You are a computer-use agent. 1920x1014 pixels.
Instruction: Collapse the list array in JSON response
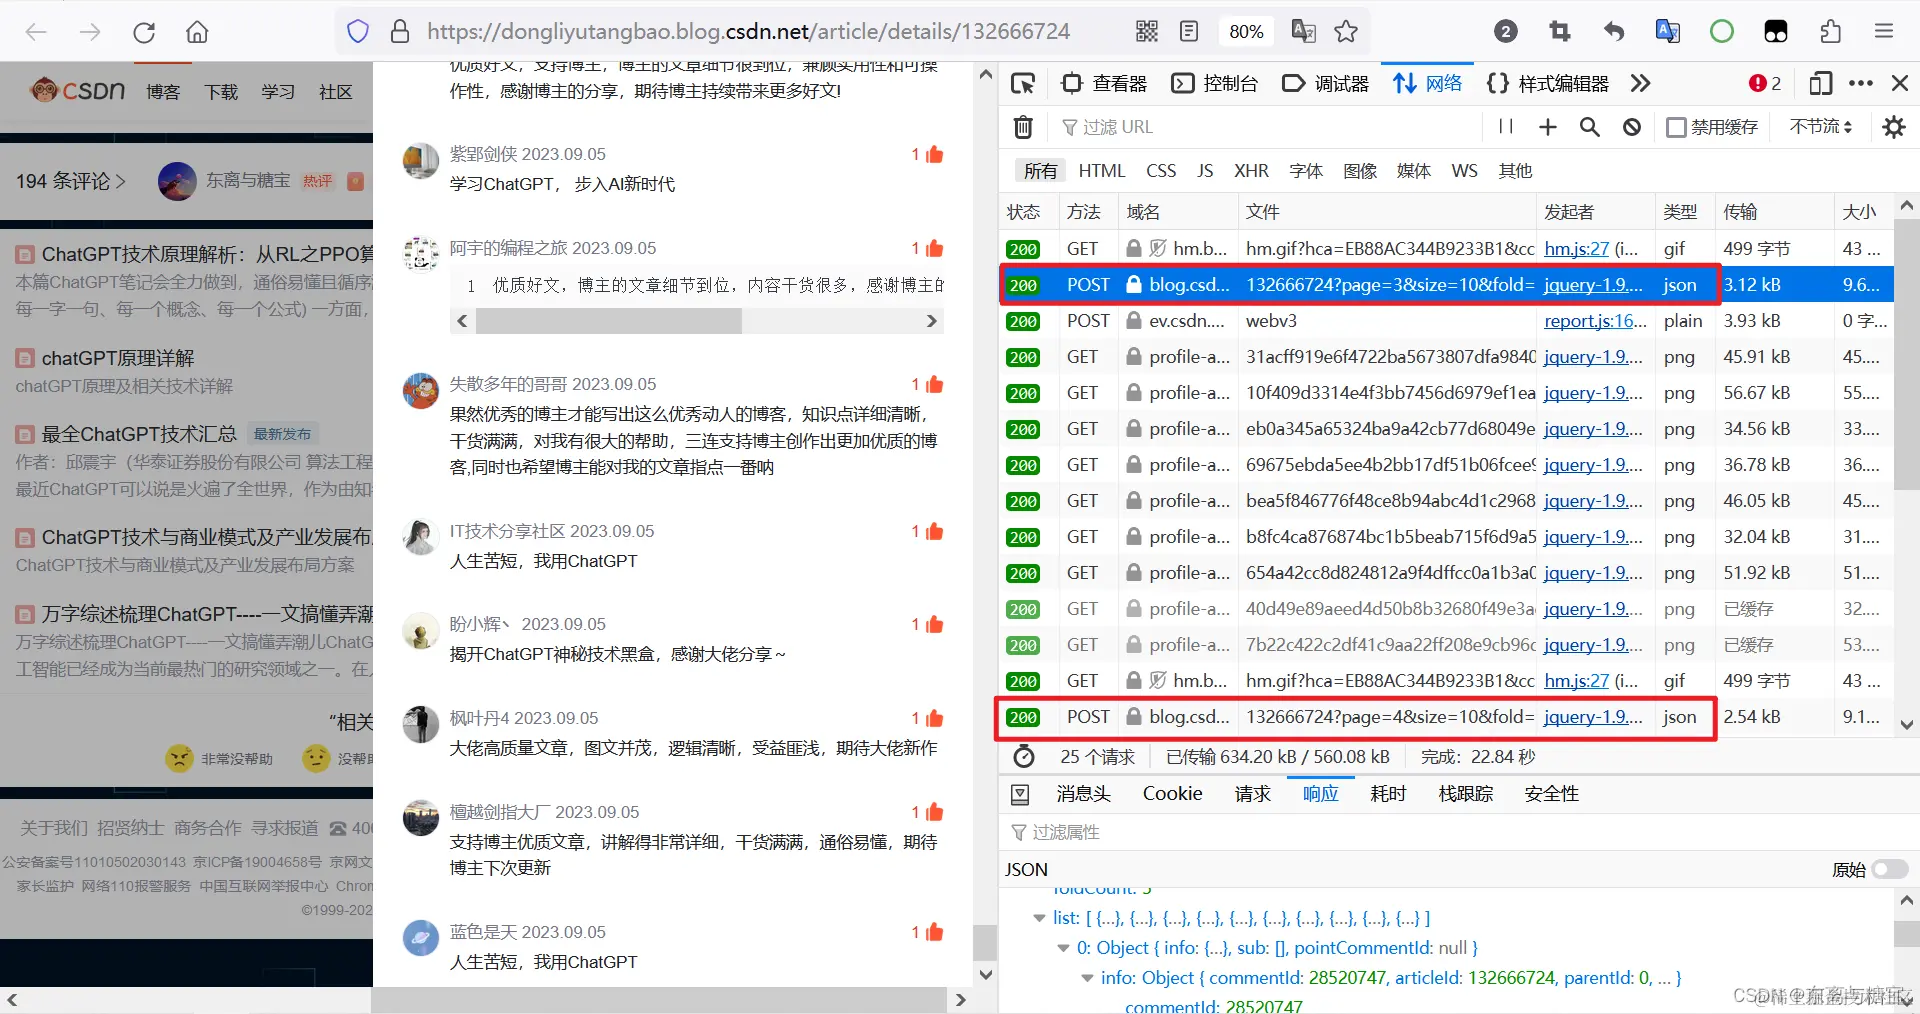[1040, 918]
